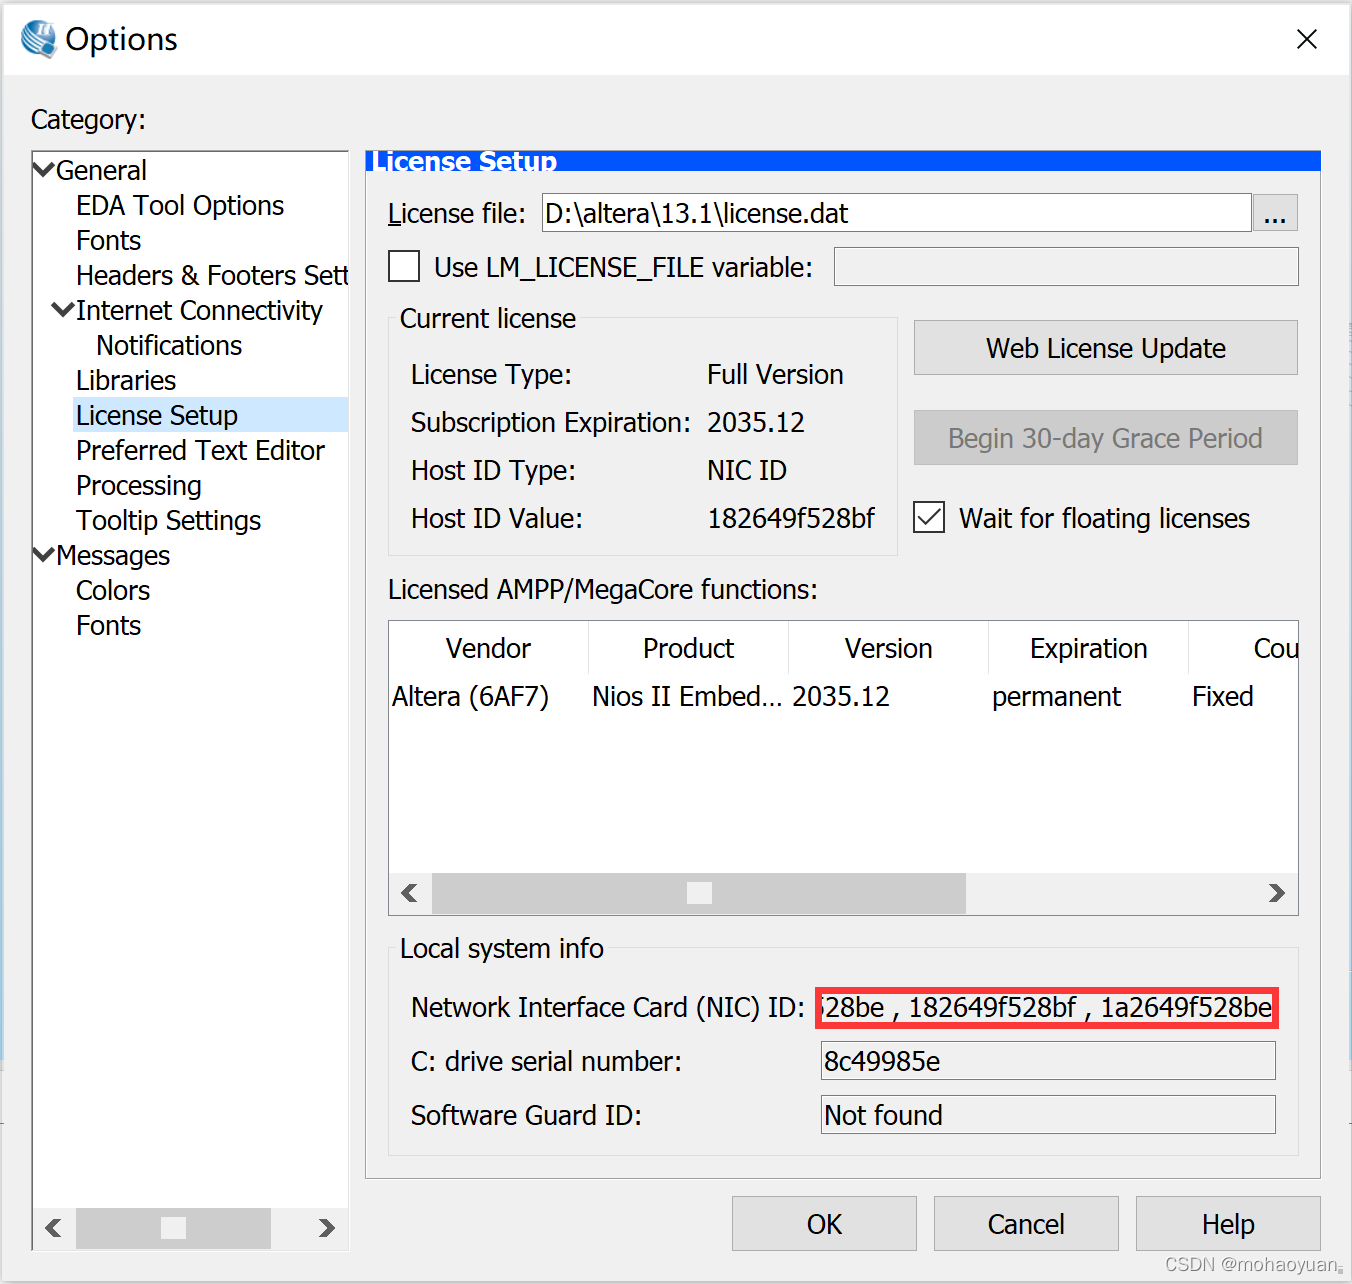Collapse the General category tree
Viewport: 1352px width, 1284px height.
tap(44, 169)
